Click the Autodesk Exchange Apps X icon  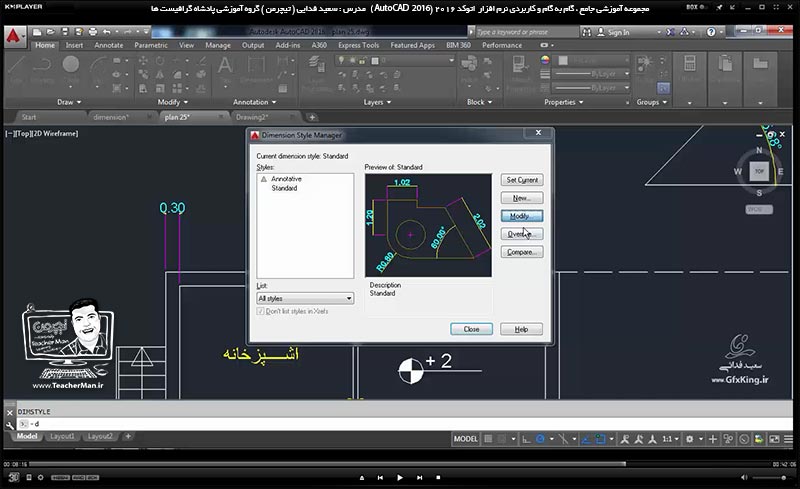(670, 32)
